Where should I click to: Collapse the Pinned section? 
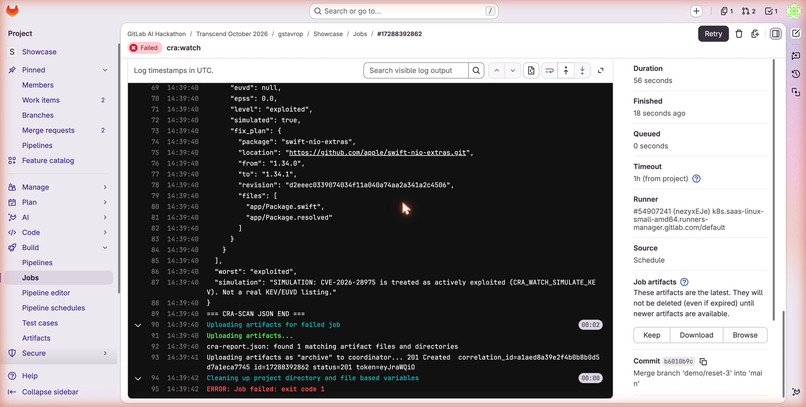click(x=105, y=70)
